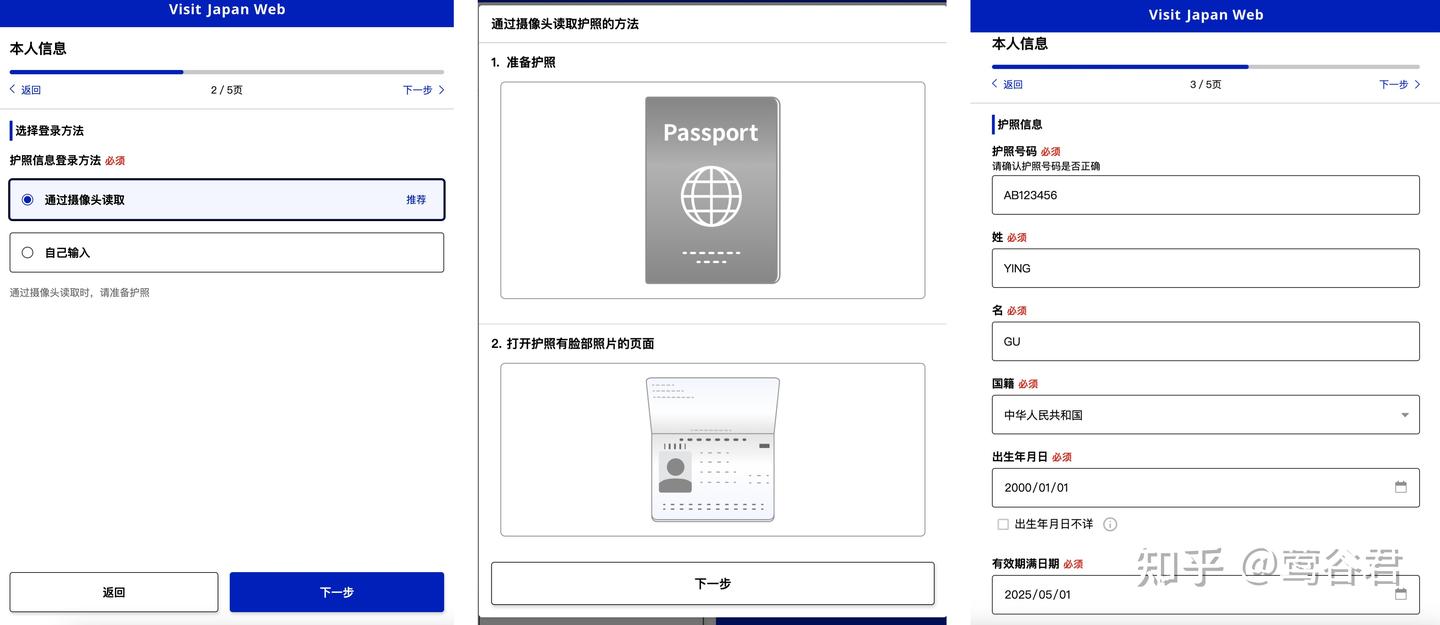Open the birth date calendar picker
The height and width of the screenshot is (625, 1440).
[1400, 487]
